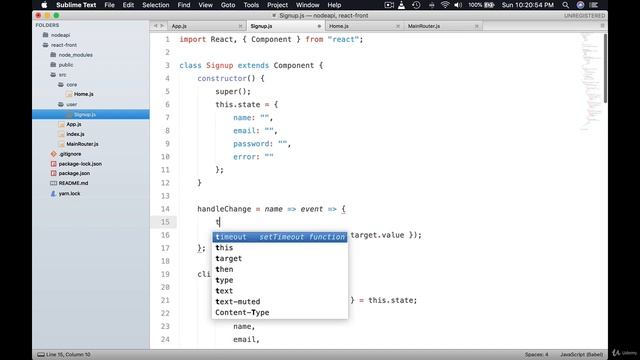Open the File menu
The height and width of the screenshot is (360, 640).
109,5
